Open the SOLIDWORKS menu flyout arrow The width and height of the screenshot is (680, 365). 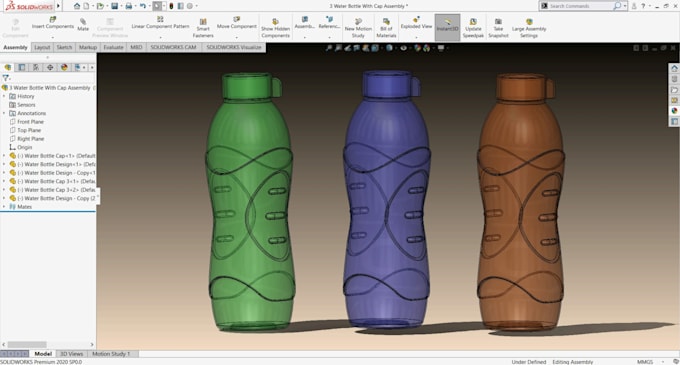point(59,6)
